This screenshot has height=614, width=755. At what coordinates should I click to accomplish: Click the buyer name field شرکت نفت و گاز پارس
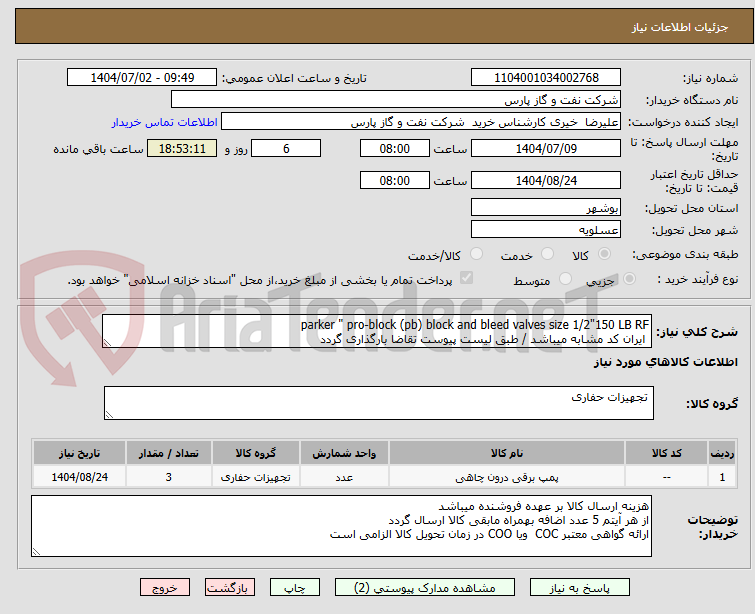(396, 100)
